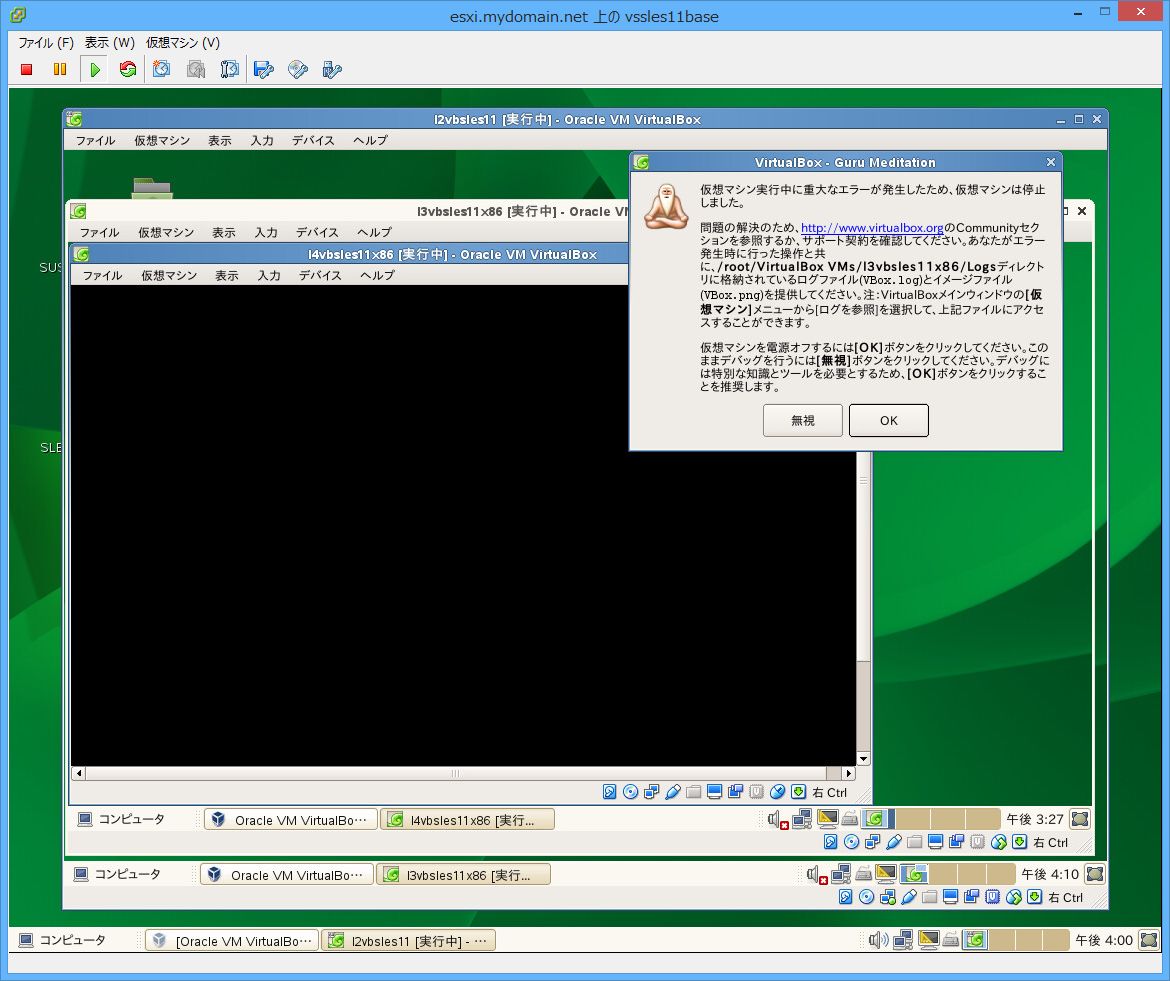The width and height of the screenshot is (1170, 981).
Task: Toggle mouse integration icon in l3vbsles11x86 status bar
Action: (x=998, y=842)
